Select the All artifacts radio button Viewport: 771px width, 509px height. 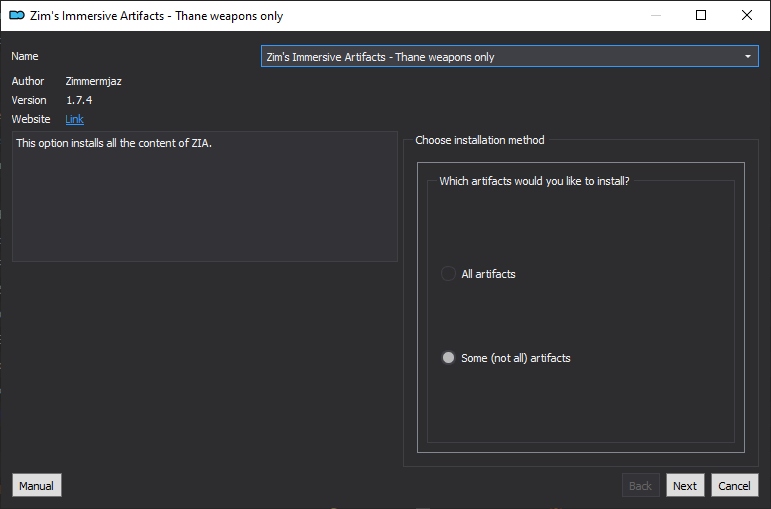448,273
